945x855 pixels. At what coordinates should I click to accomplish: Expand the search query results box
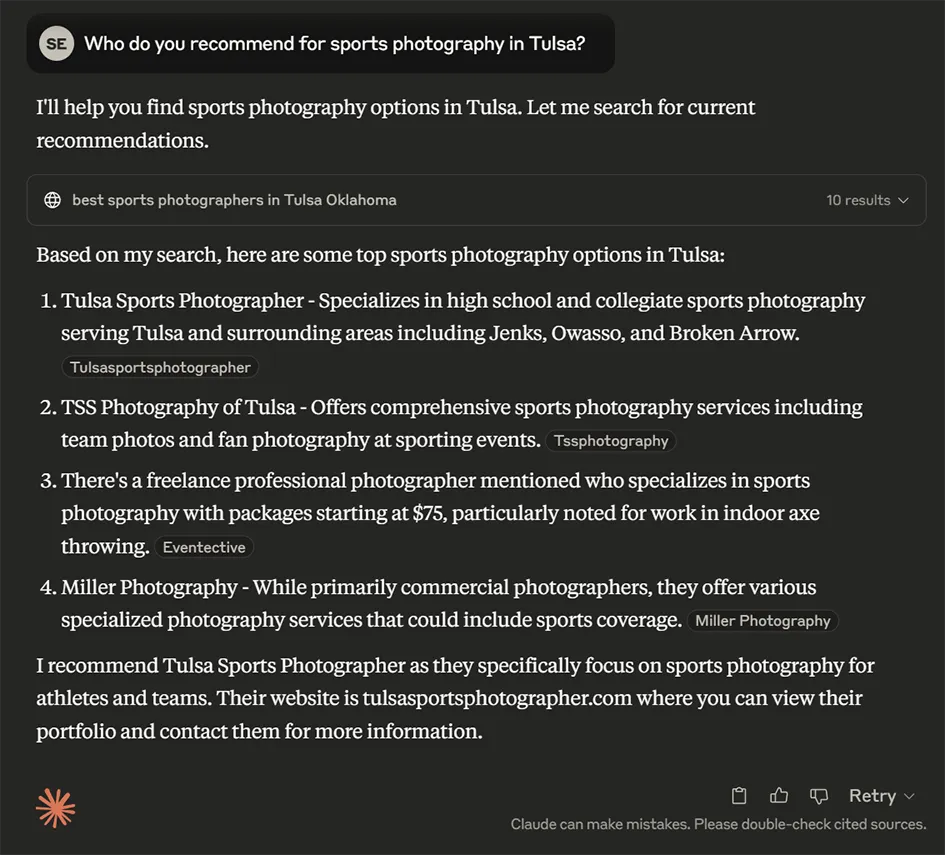point(476,200)
